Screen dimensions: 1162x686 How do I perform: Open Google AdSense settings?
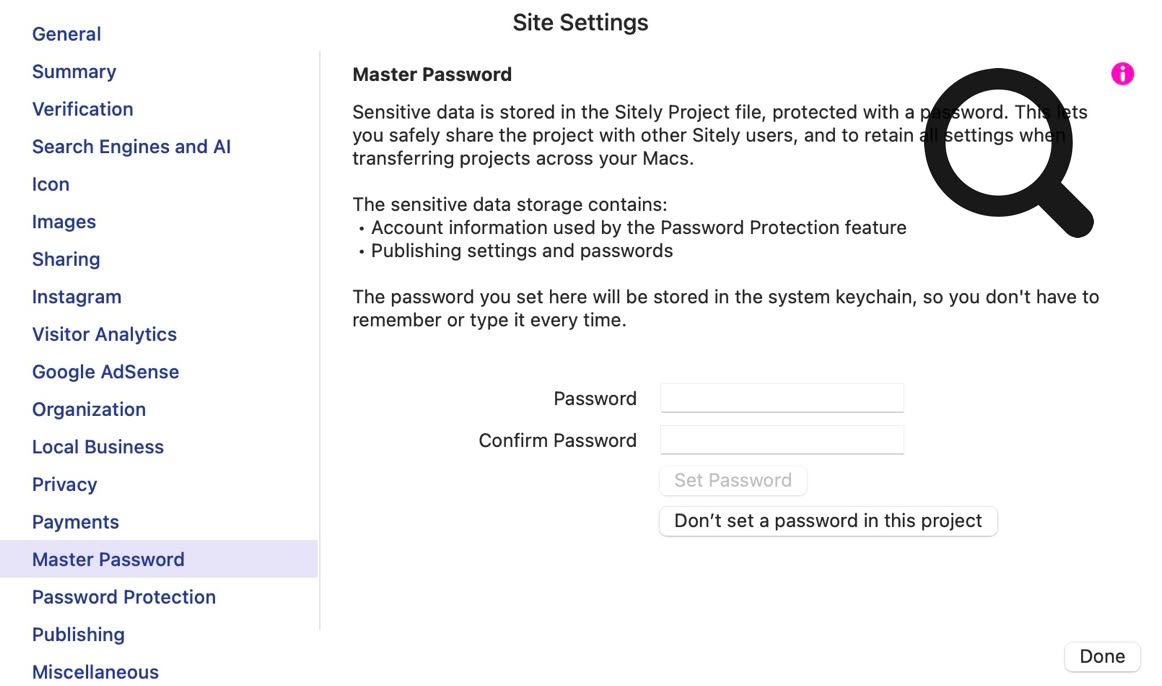pyautogui.click(x=105, y=372)
